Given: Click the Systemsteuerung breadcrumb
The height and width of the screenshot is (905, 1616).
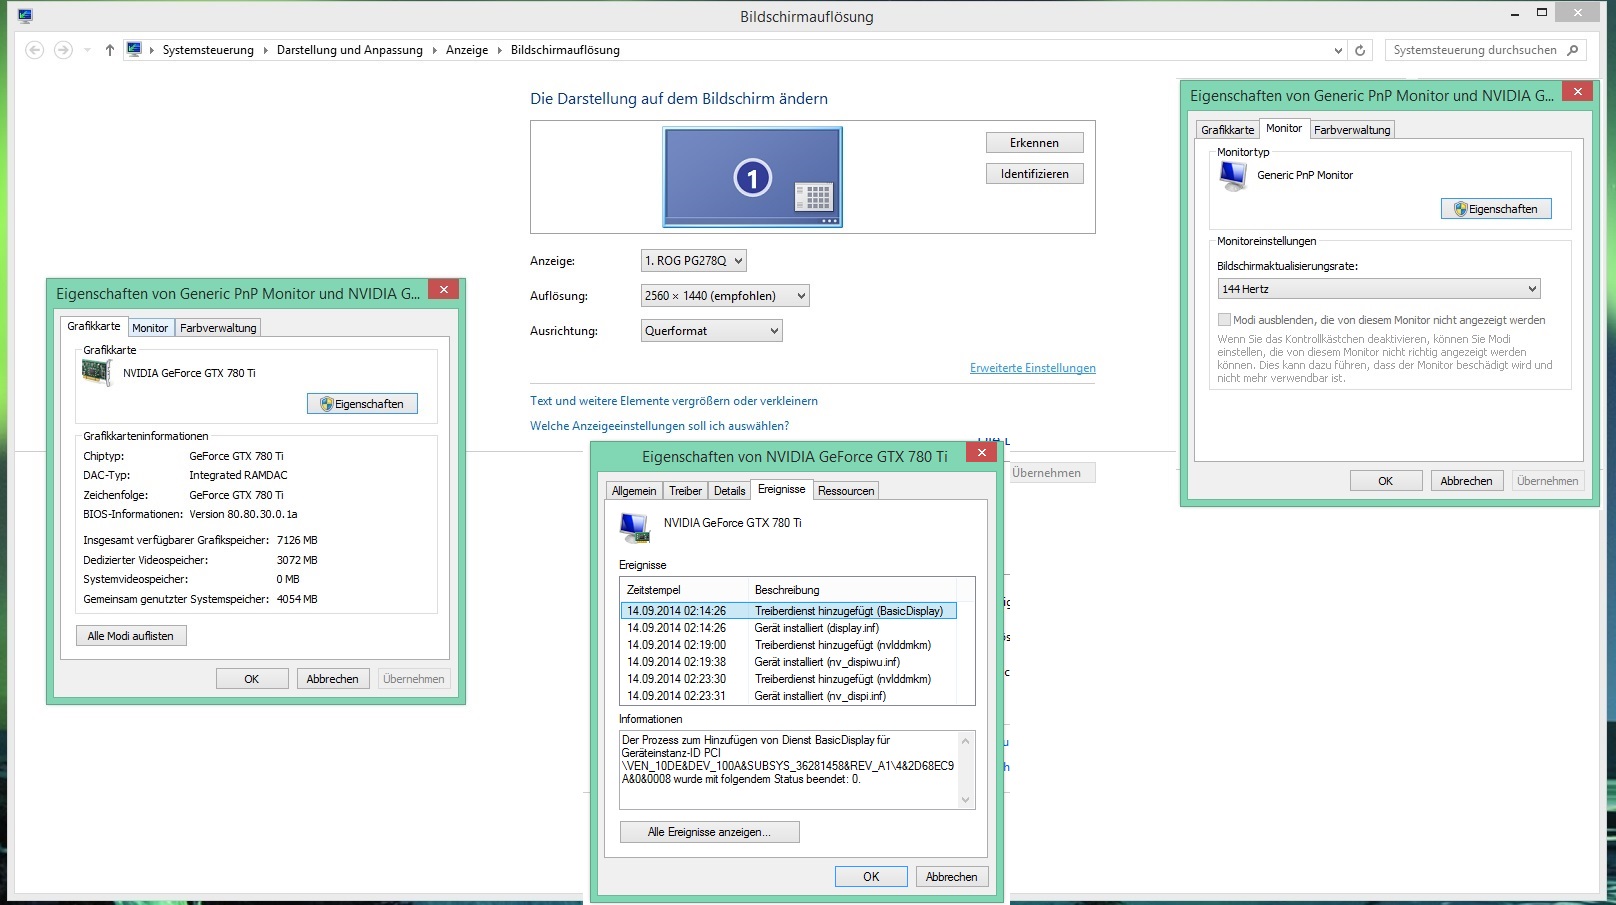Looking at the screenshot, I should pyautogui.click(x=208, y=50).
